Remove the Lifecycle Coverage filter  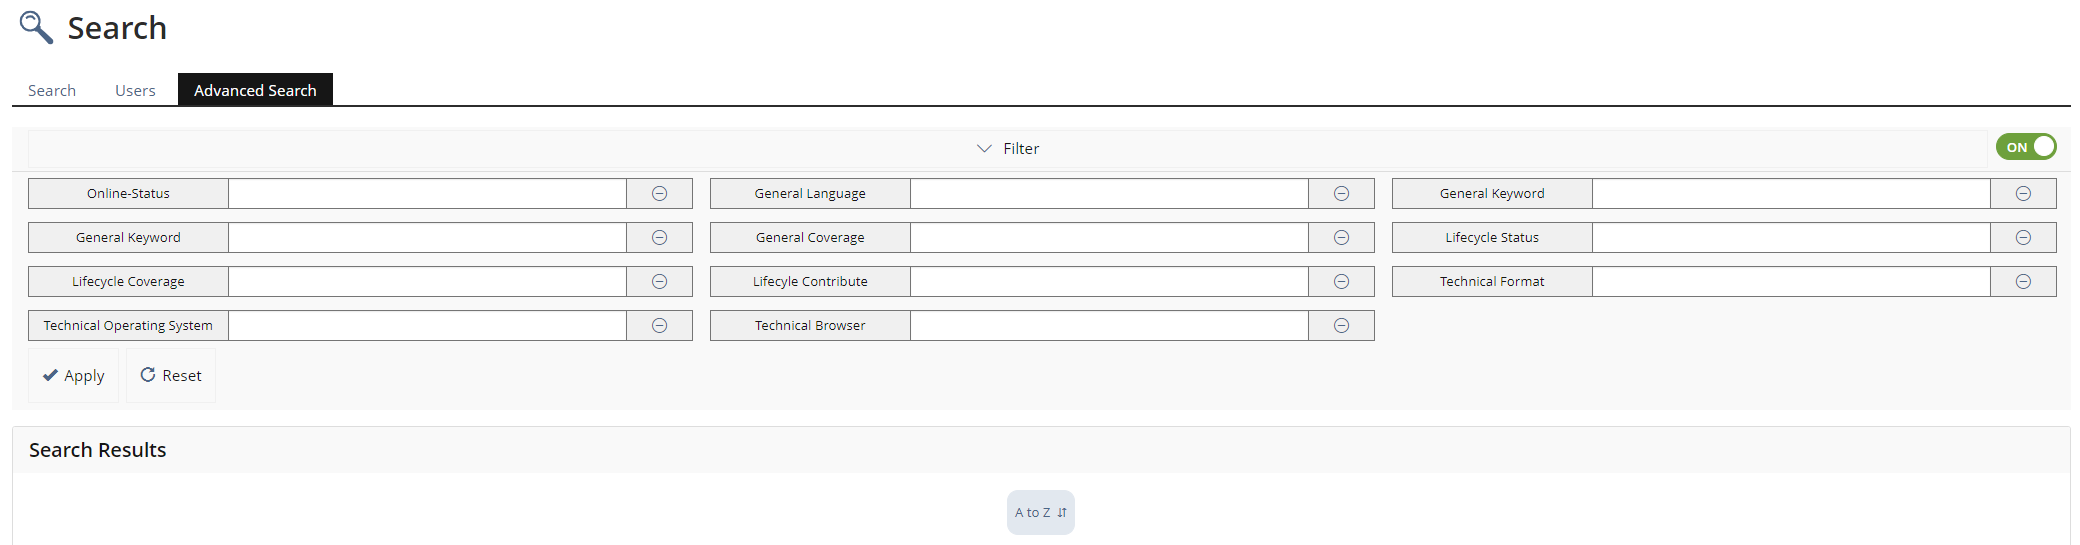(x=659, y=282)
